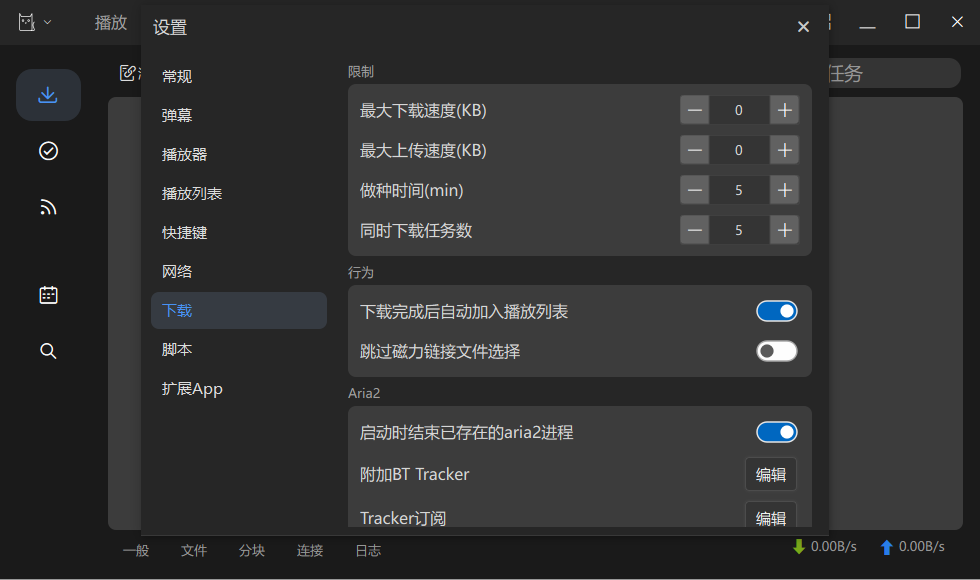Image resolution: width=980 pixels, height=580 pixels.
Task: Open the 扩展App settings category
Action: tap(239, 389)
